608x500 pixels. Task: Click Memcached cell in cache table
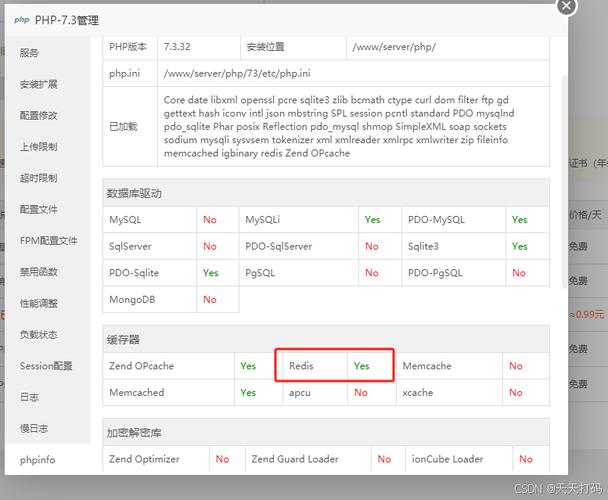click(x=169, y=393)
